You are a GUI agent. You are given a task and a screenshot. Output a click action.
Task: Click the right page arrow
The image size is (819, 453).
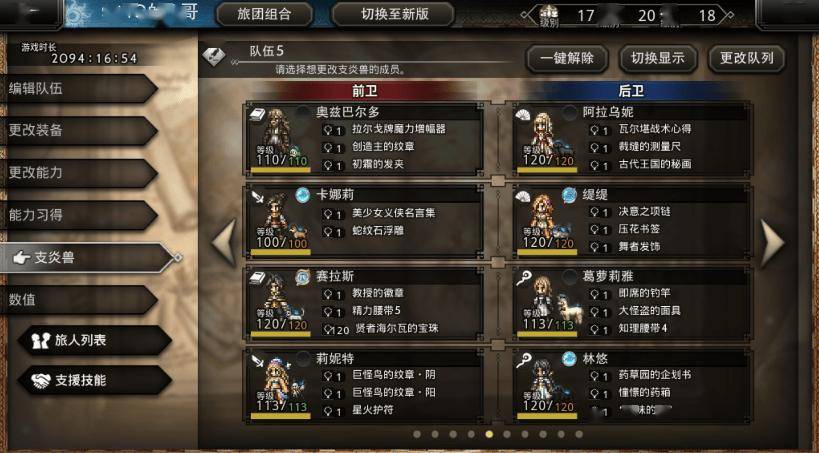tap(773, 242)
